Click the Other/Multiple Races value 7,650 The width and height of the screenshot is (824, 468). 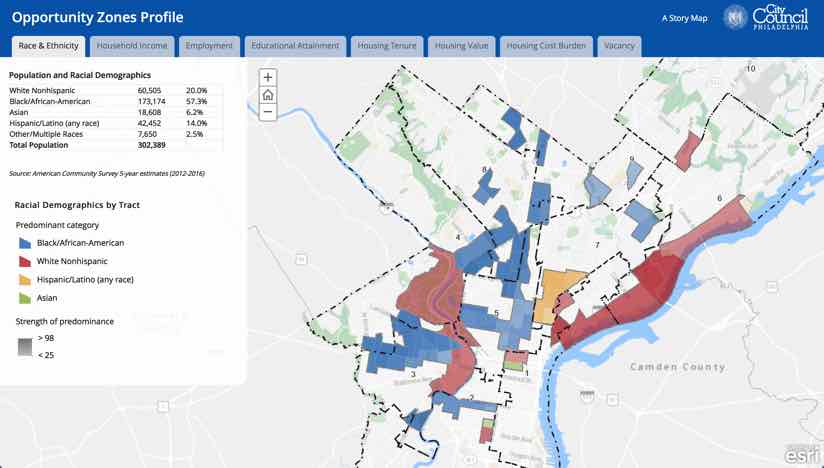point(147,134)
